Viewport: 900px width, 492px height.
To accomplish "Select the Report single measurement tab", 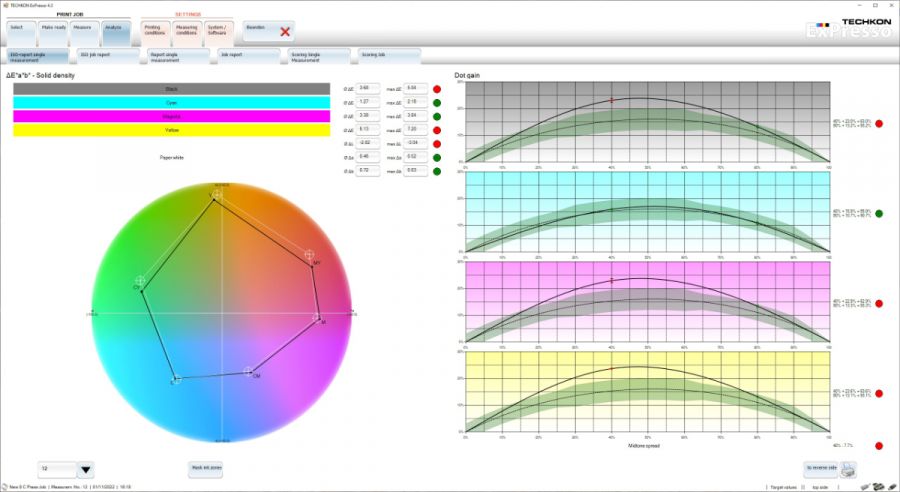I will [x=178, y=56].
